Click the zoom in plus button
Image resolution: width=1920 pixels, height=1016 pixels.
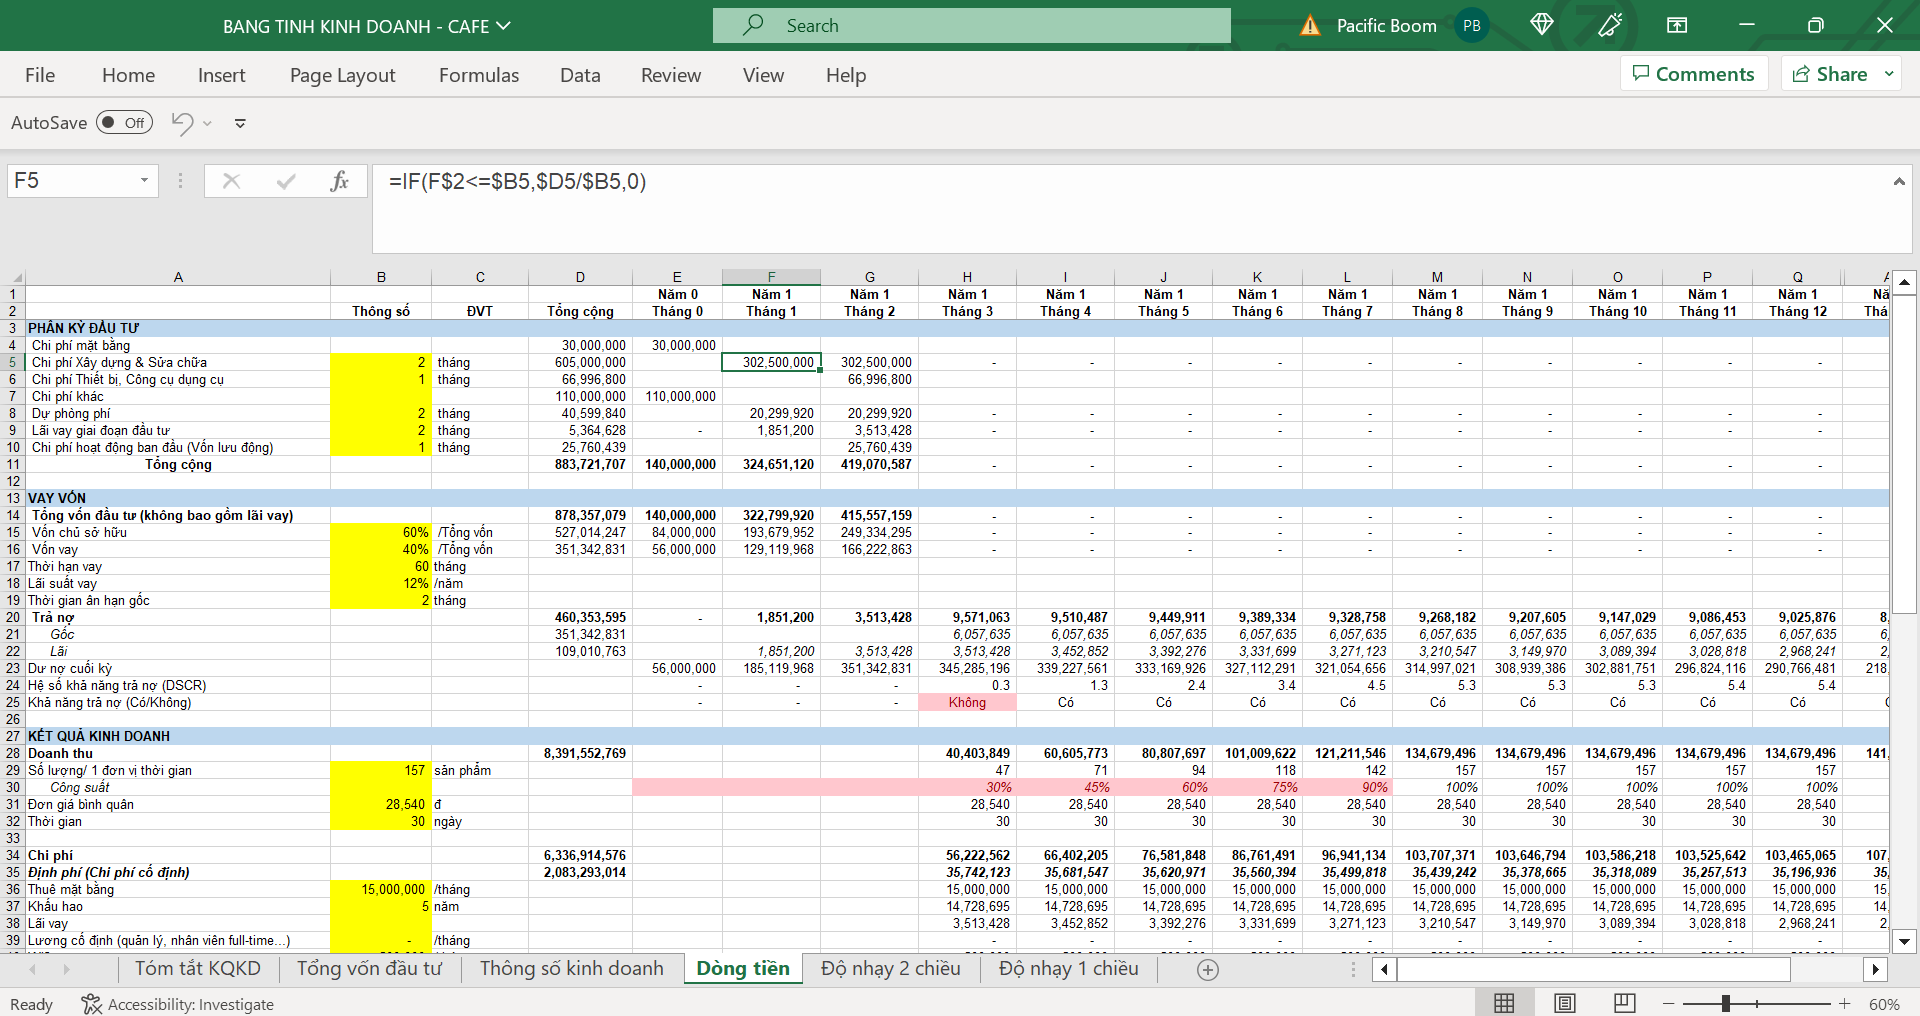pos(1844,1003)
